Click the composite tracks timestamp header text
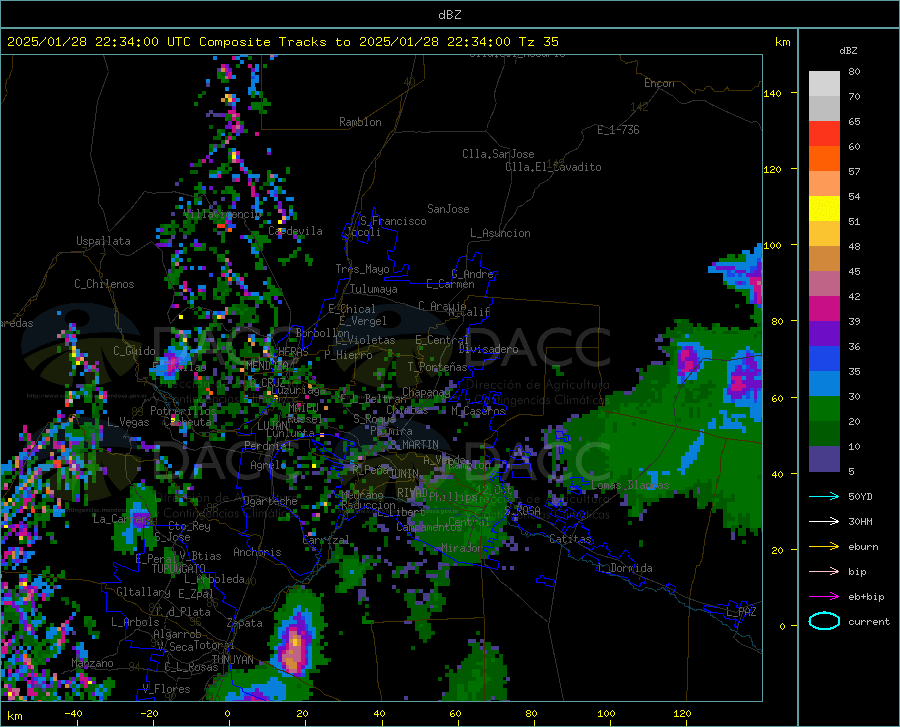This screenshot has height=727, width=900. point(282,42)
